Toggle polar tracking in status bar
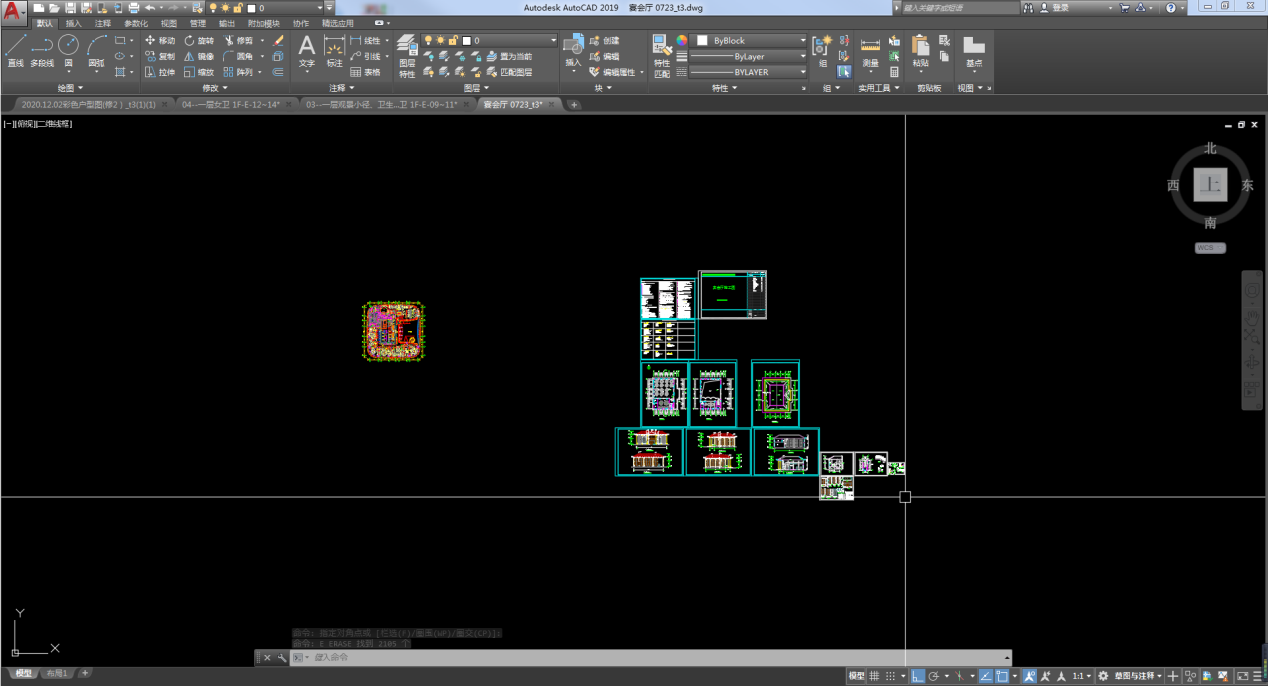This screenshot has height=686, width=1268. point(933,676)
